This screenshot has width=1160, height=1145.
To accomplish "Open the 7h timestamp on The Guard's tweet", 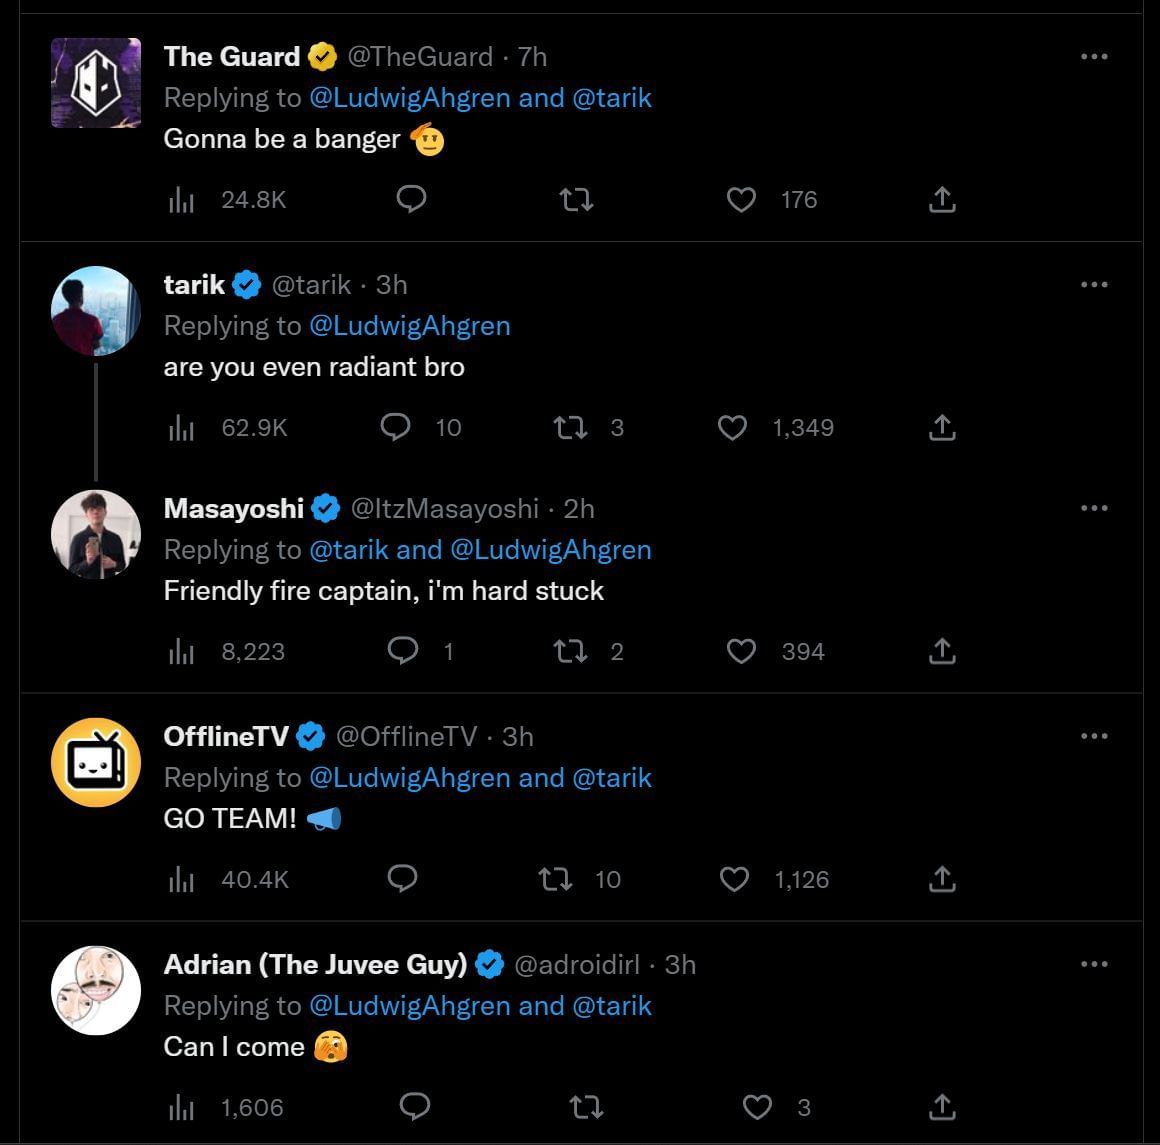I will tap(533, 57).
